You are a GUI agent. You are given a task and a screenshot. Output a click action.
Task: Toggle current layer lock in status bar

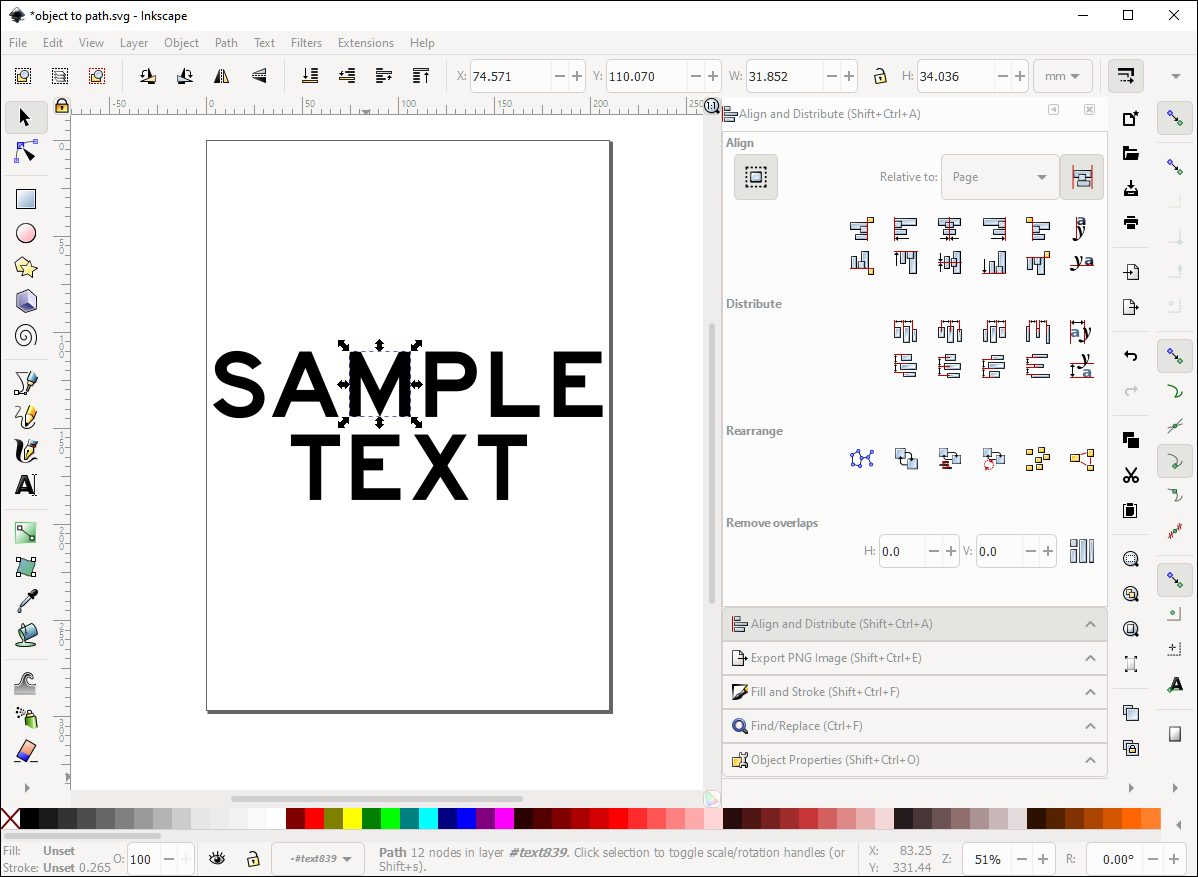tap(253, 859)
